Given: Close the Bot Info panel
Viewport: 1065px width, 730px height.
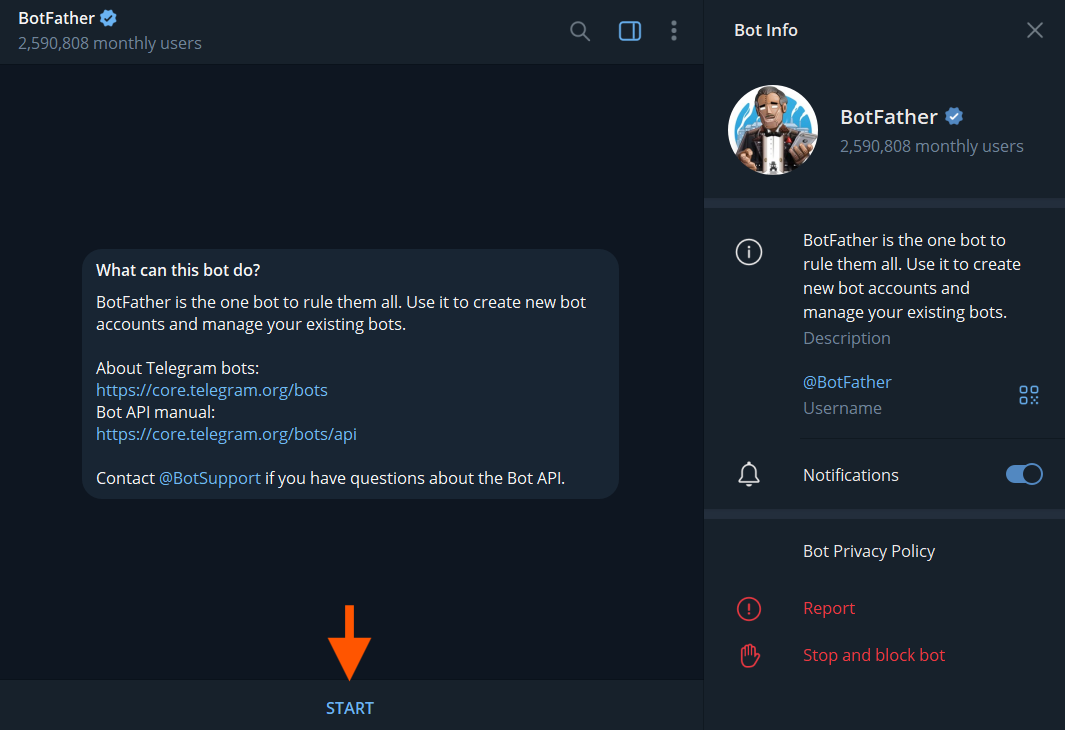Looking at the screenshot, I should 1035,30.
